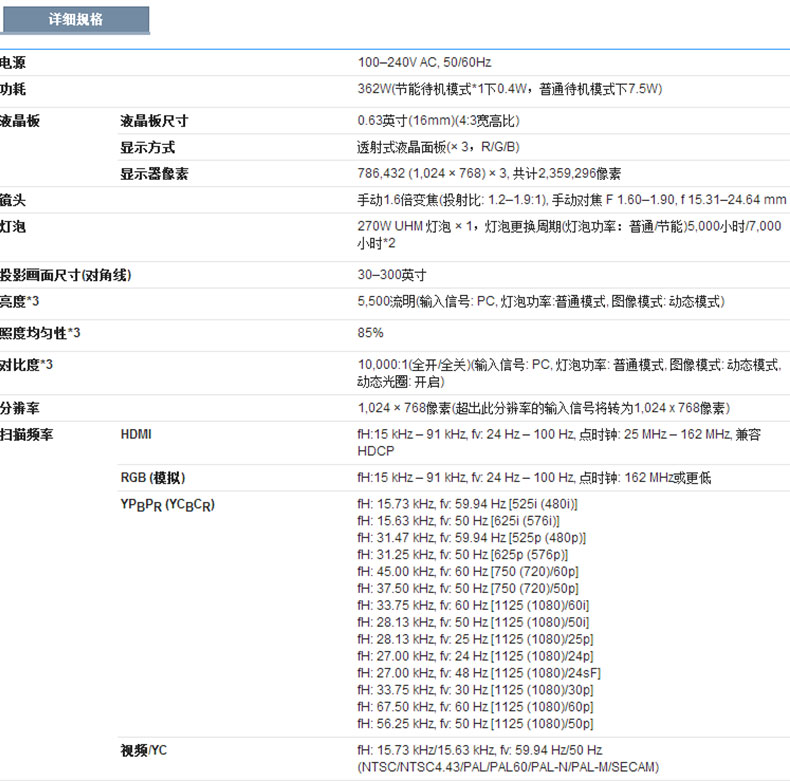Image resolution: width=790 pixels, height=781 pixels.
Task: Click the line ending [1125 (1080)/24p]
Action: tap(476, 656)
